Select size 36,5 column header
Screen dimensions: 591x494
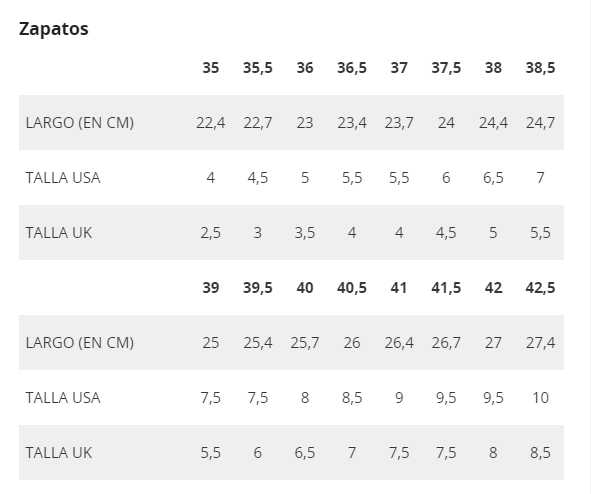coord(352,68)
